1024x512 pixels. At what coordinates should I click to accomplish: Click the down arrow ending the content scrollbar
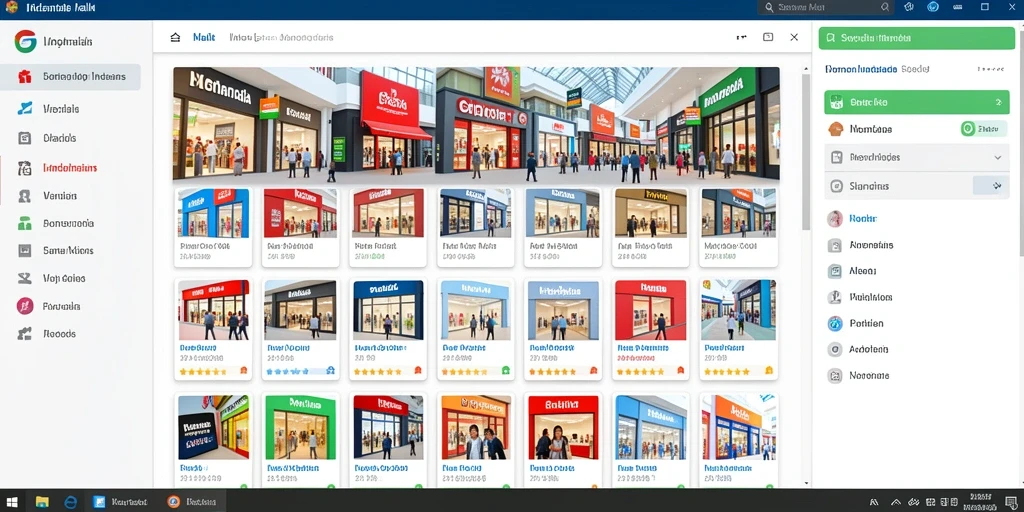(806, 483)
